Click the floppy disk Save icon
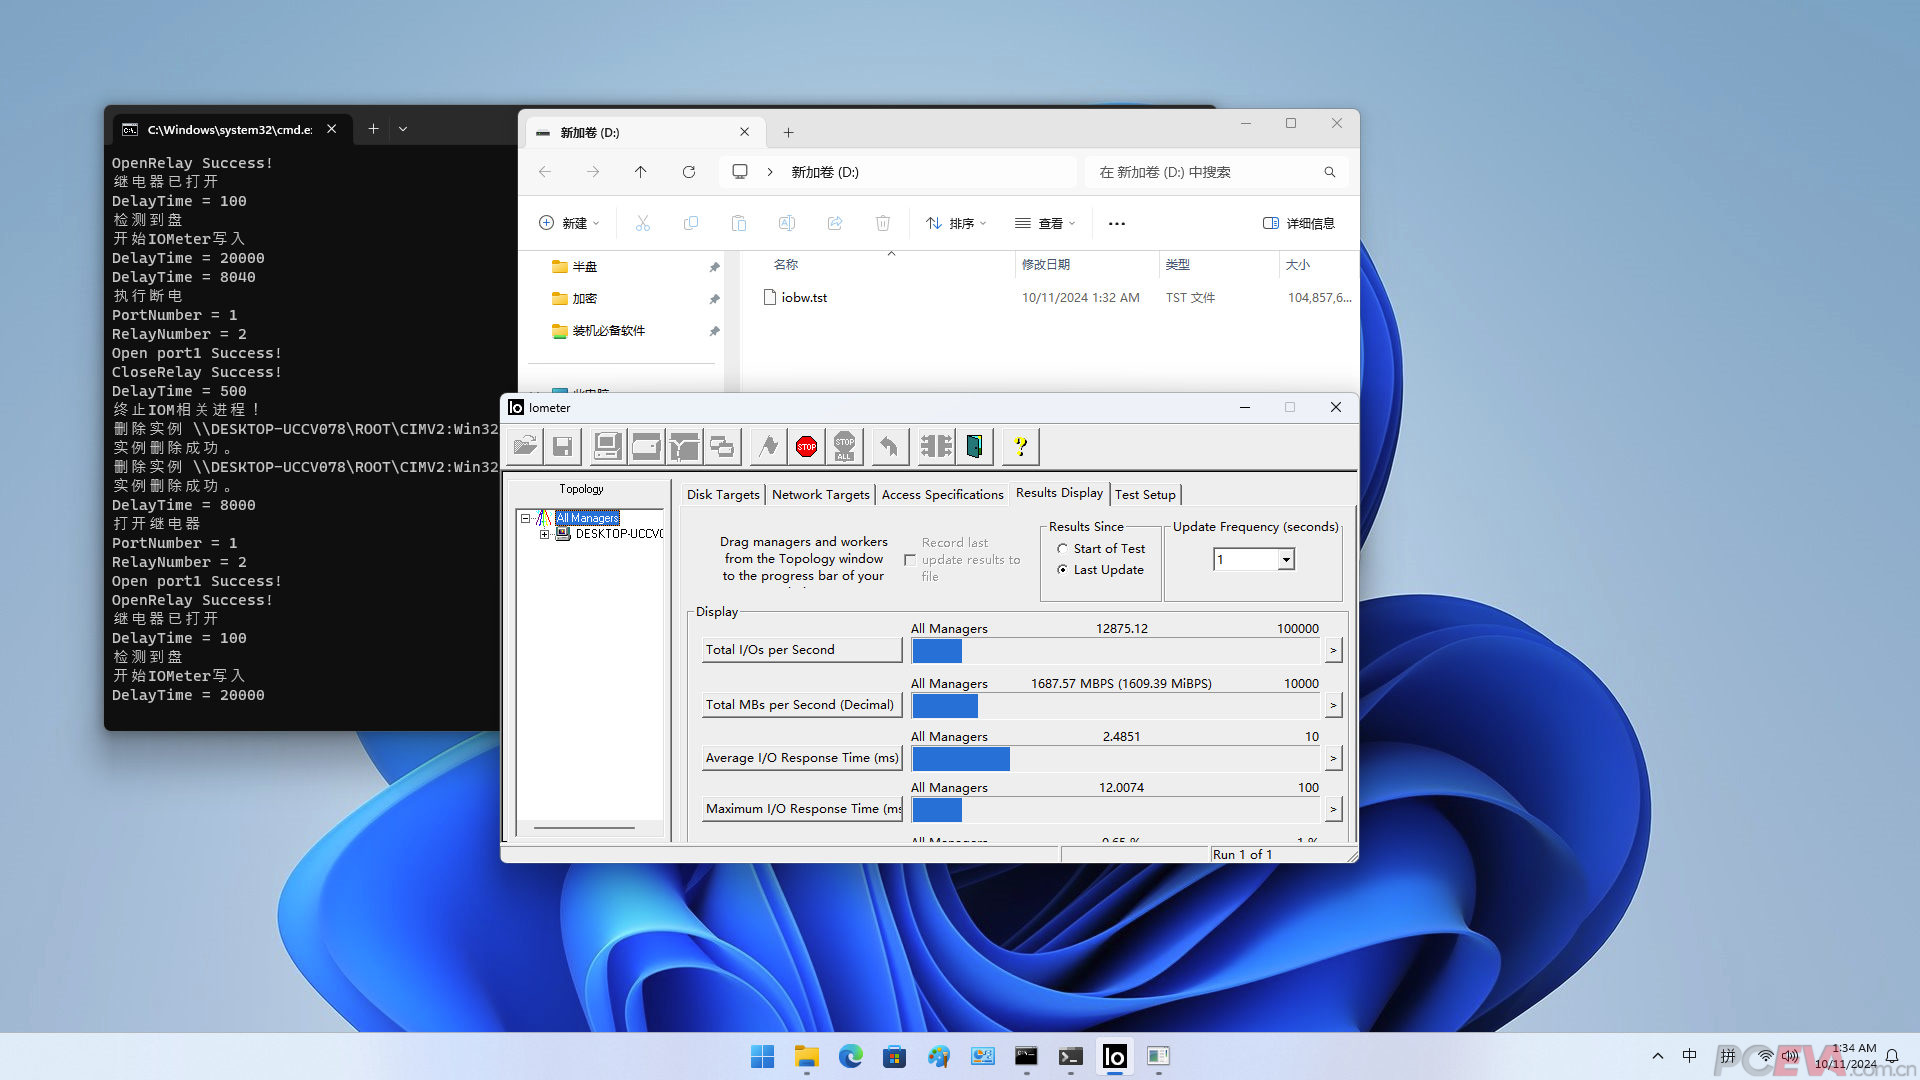 click(562, 447)
